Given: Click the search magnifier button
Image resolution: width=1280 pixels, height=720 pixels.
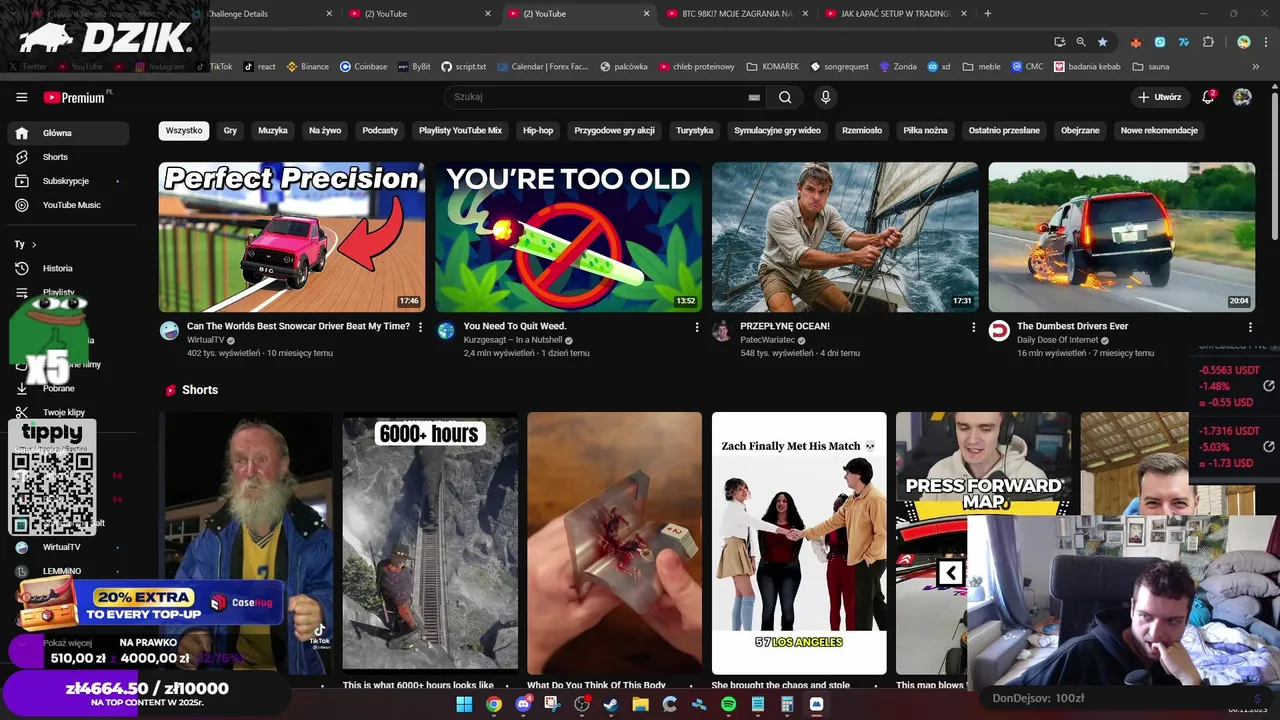Looking at the screenshot, I should 785,97.
